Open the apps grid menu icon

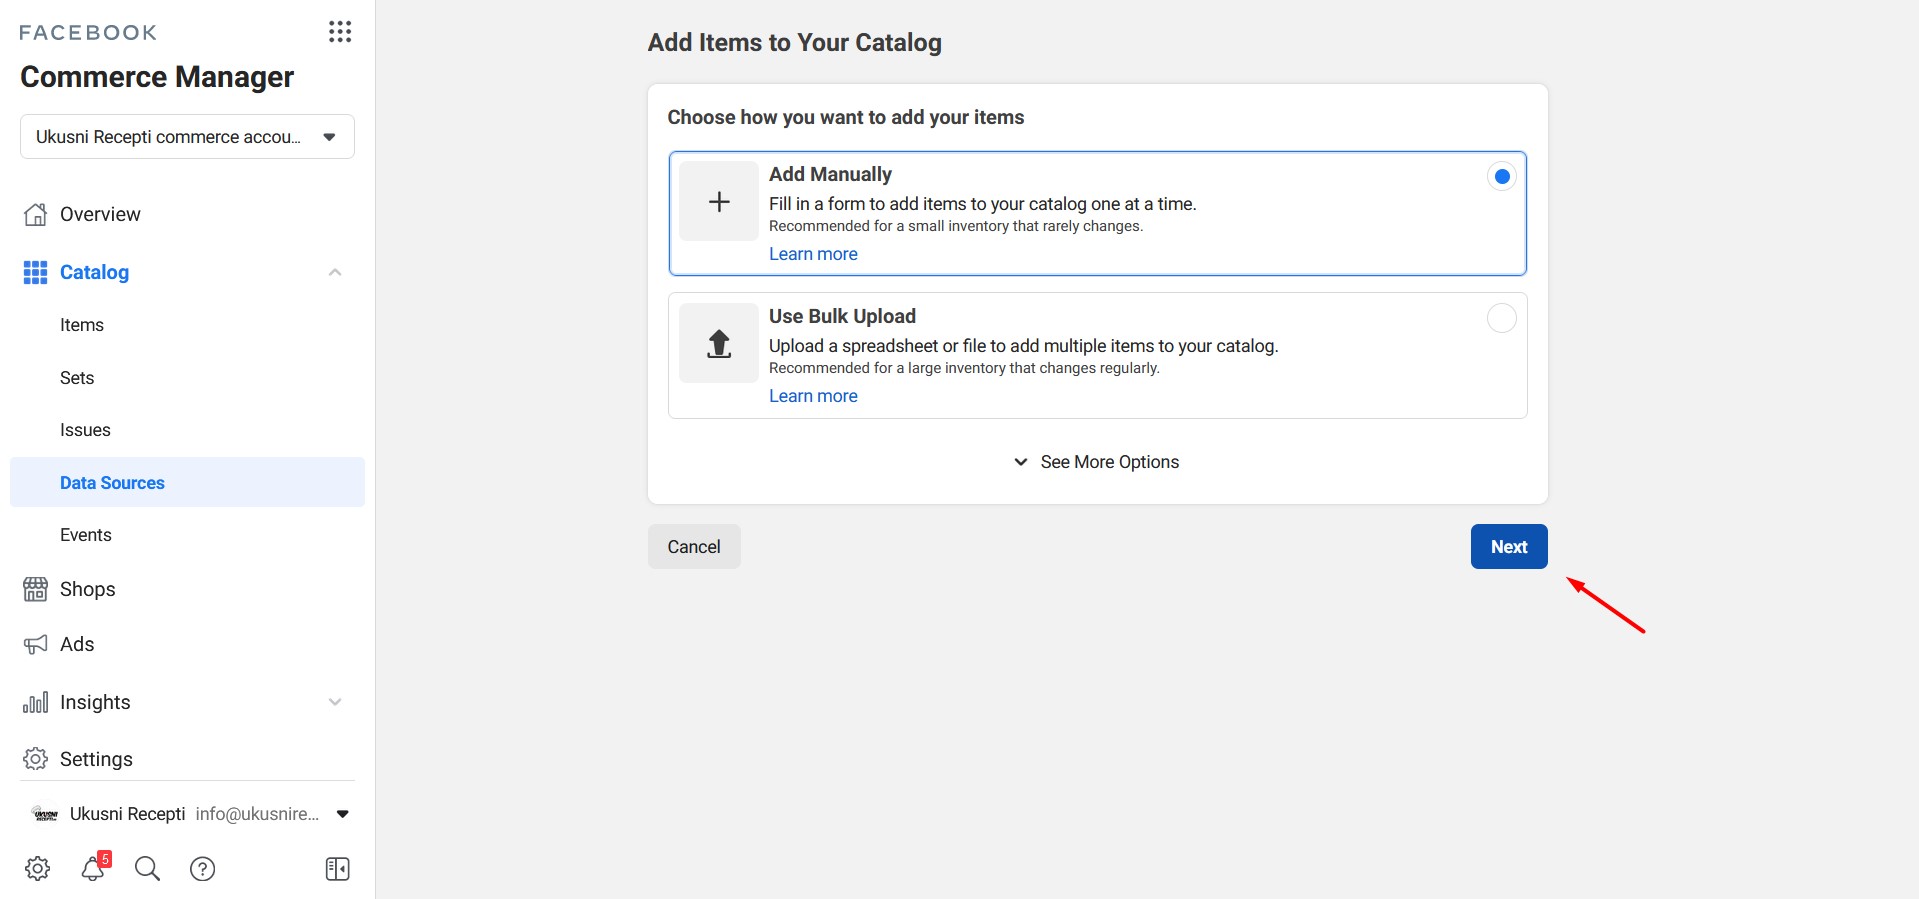pos(340,32)
